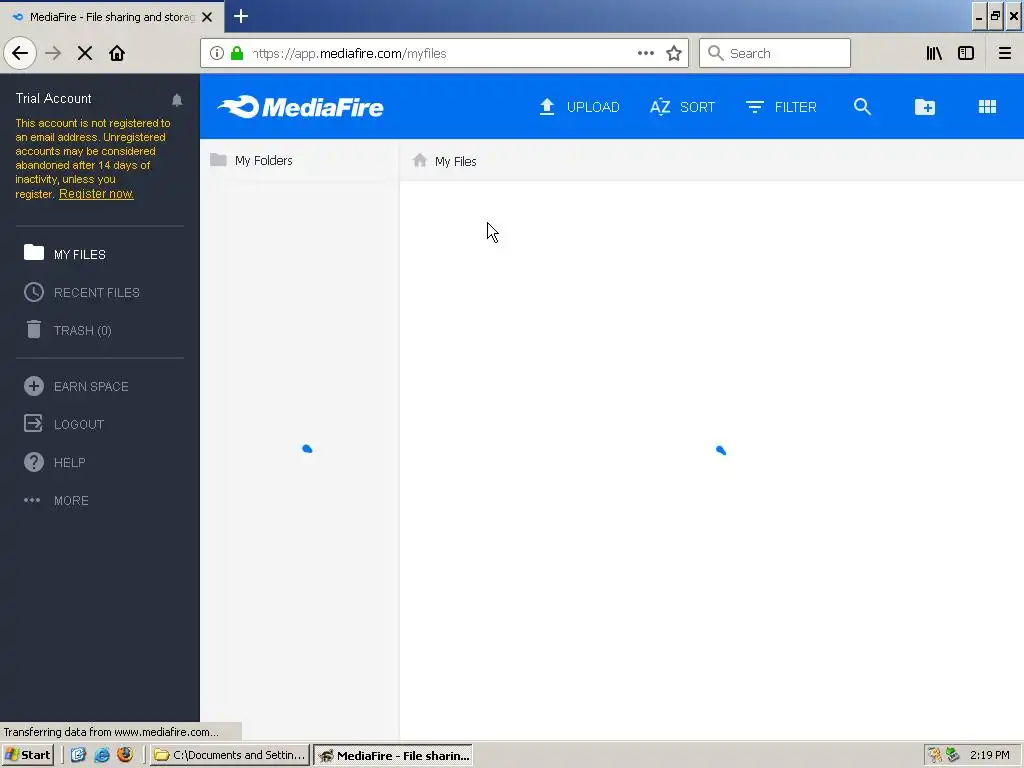Click Logout in sidebar

pyautogui.click(x=64, y=424)
